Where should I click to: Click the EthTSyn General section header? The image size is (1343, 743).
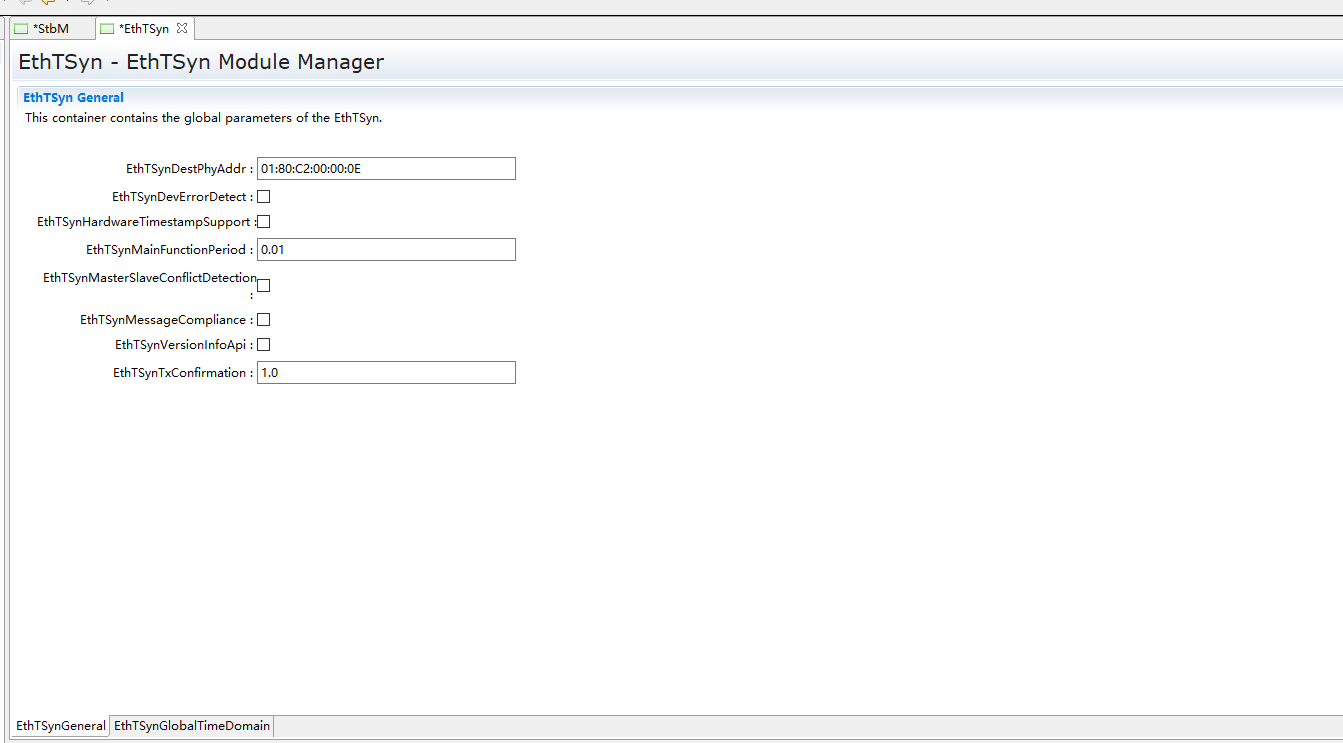pyautogui.click(x=74, y=98)
